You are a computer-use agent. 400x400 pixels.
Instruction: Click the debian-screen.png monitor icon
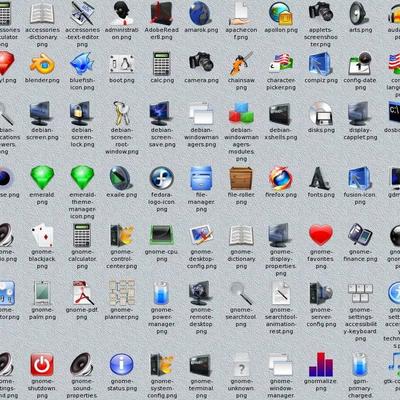(x=41, y=113)
